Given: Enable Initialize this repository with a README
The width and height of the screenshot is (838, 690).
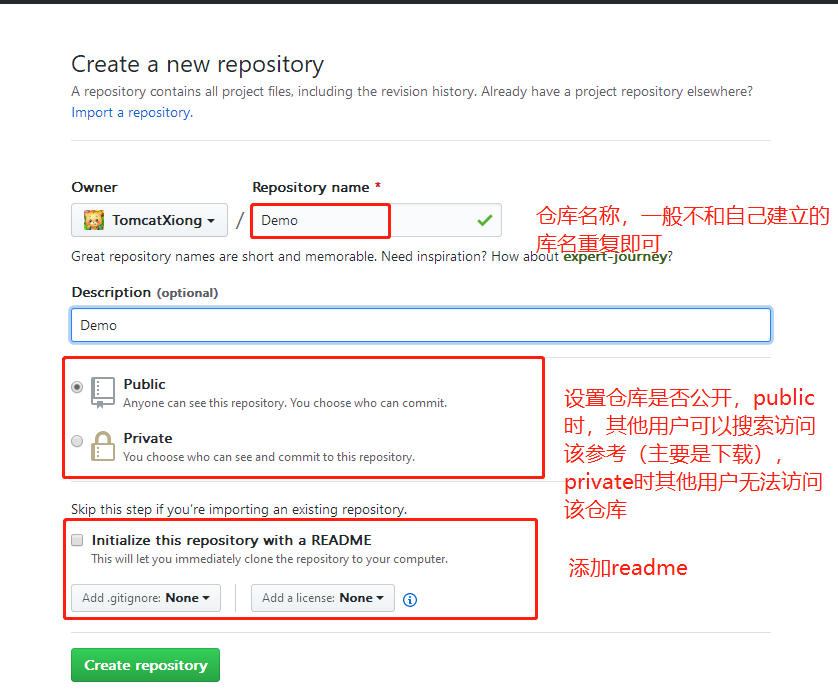Looking at the screenshot, I should [x=77, y=540].
